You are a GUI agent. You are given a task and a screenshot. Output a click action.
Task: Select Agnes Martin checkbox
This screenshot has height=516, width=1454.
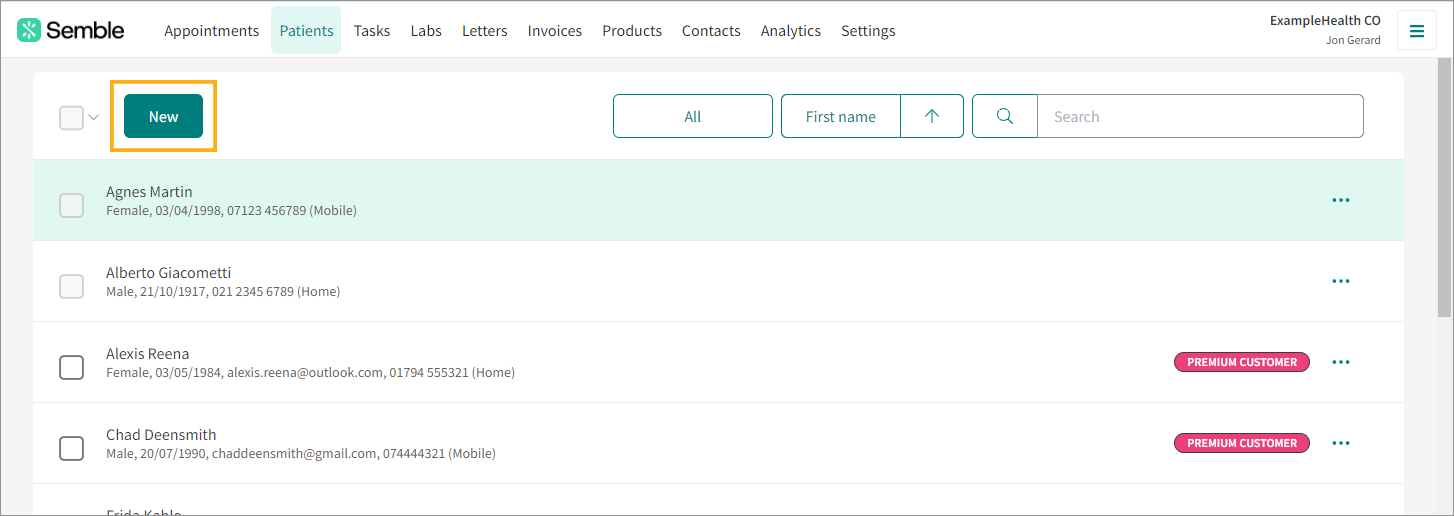(71, 205)
